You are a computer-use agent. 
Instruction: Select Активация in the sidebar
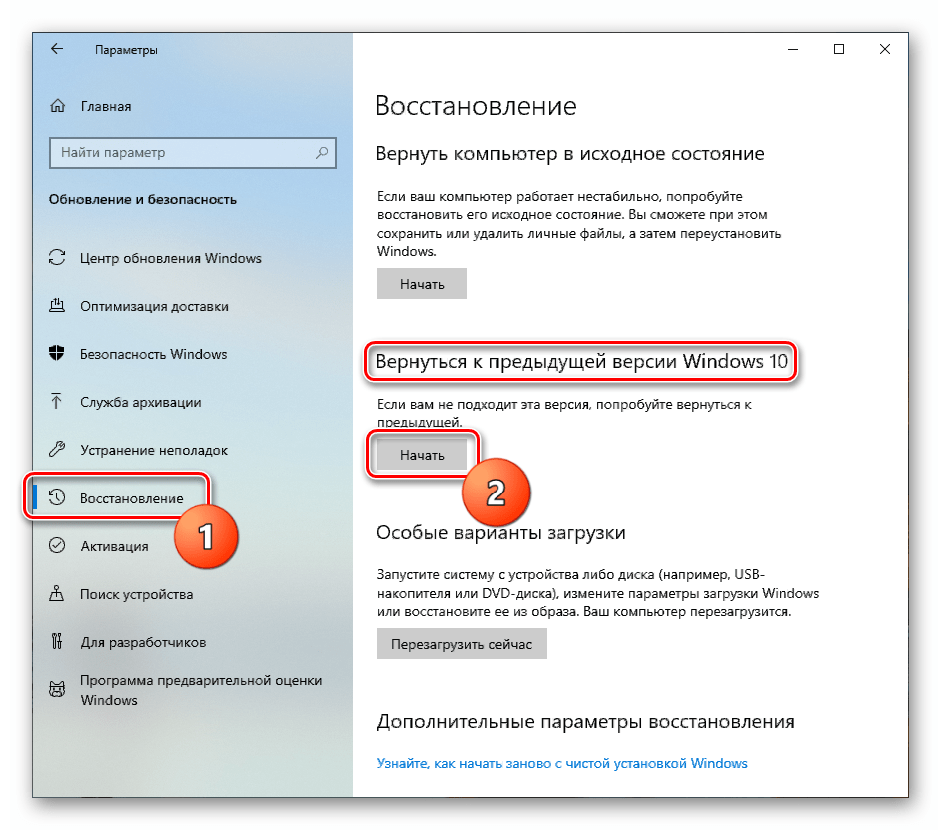click(x=114, y=546)
